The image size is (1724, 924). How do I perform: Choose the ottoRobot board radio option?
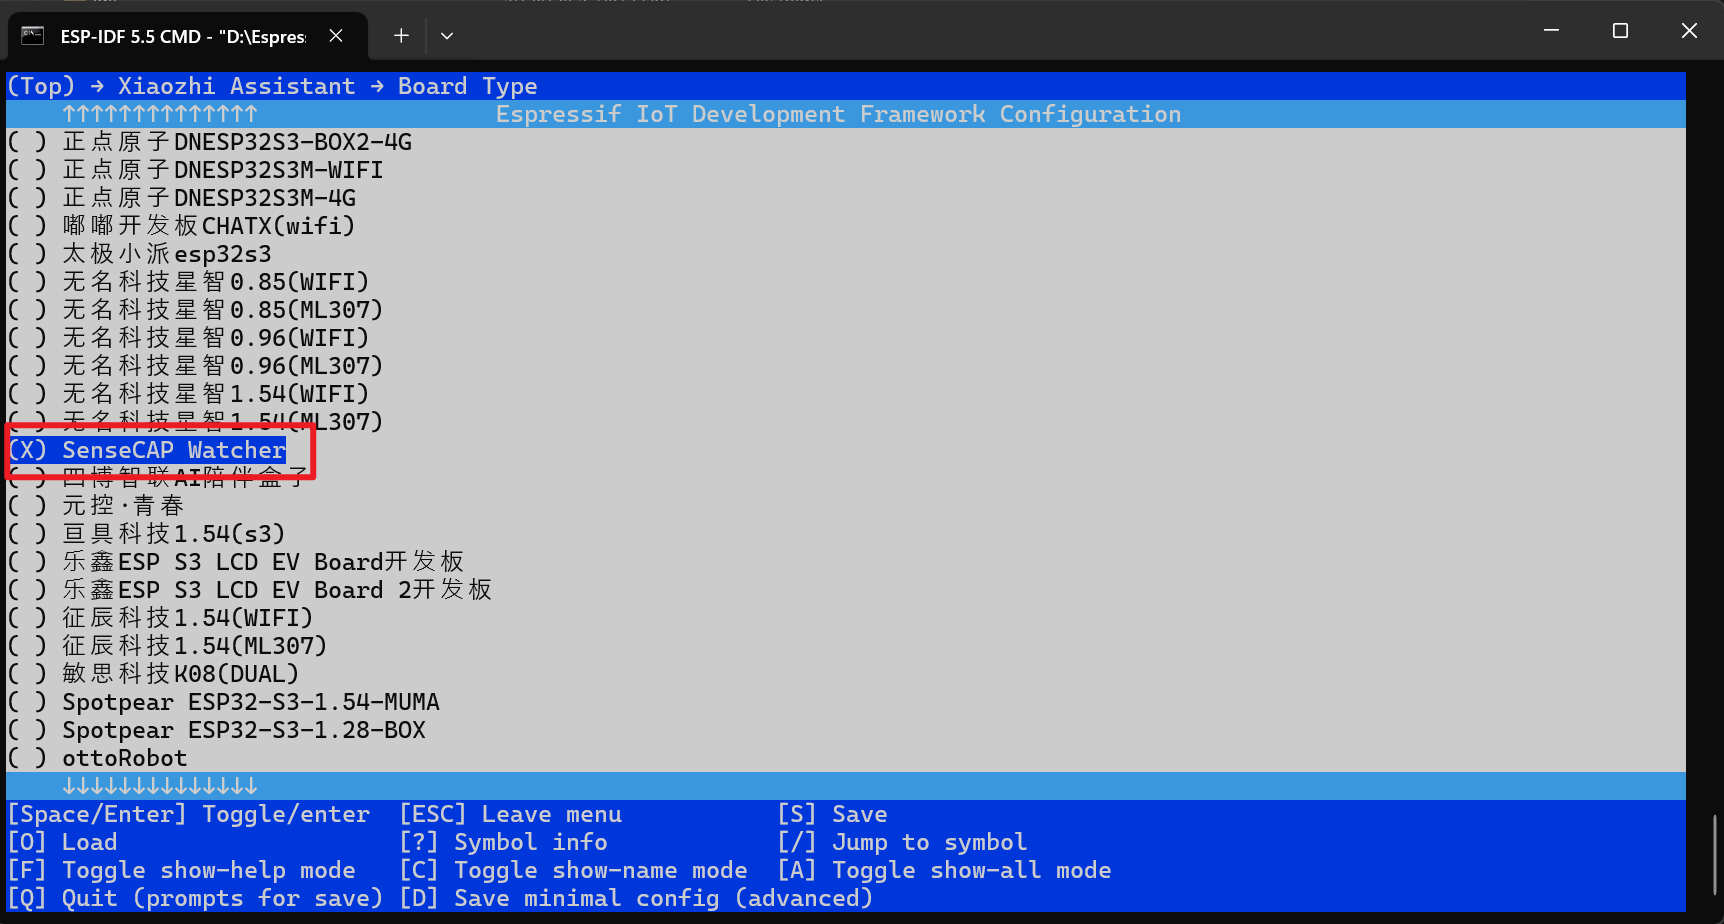point(124,758)
